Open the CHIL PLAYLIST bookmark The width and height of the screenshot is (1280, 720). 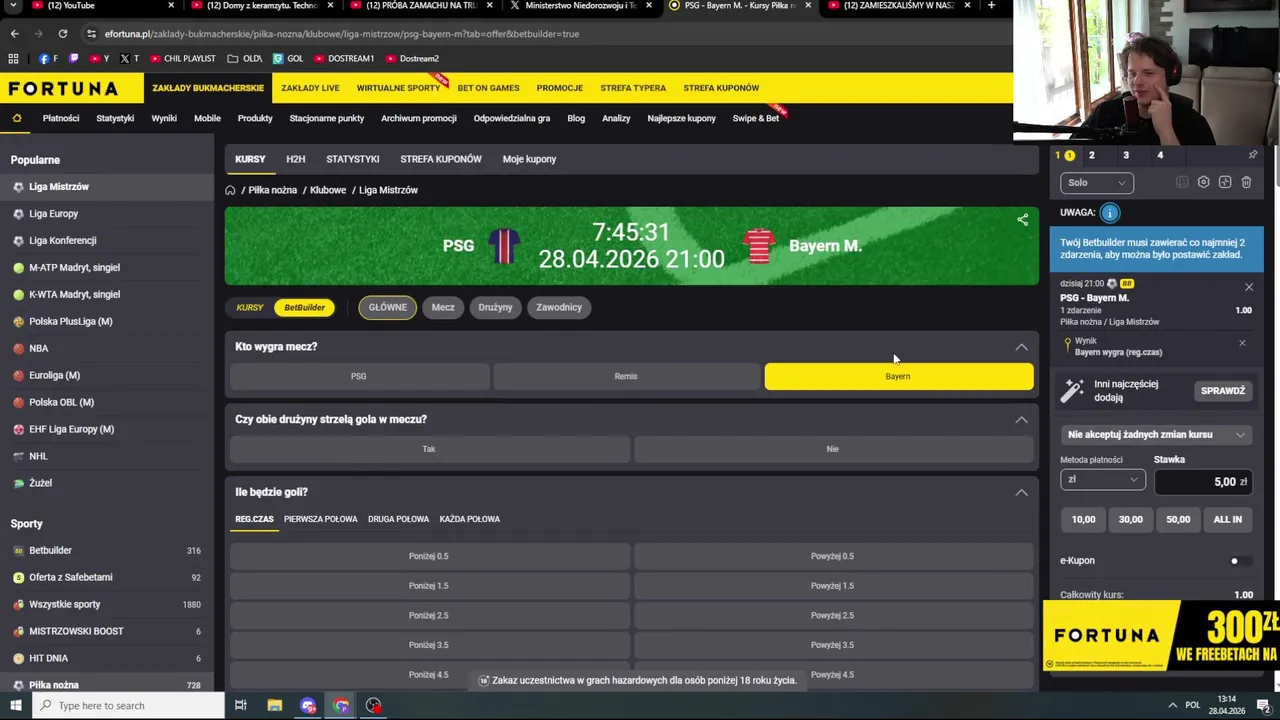182,58
